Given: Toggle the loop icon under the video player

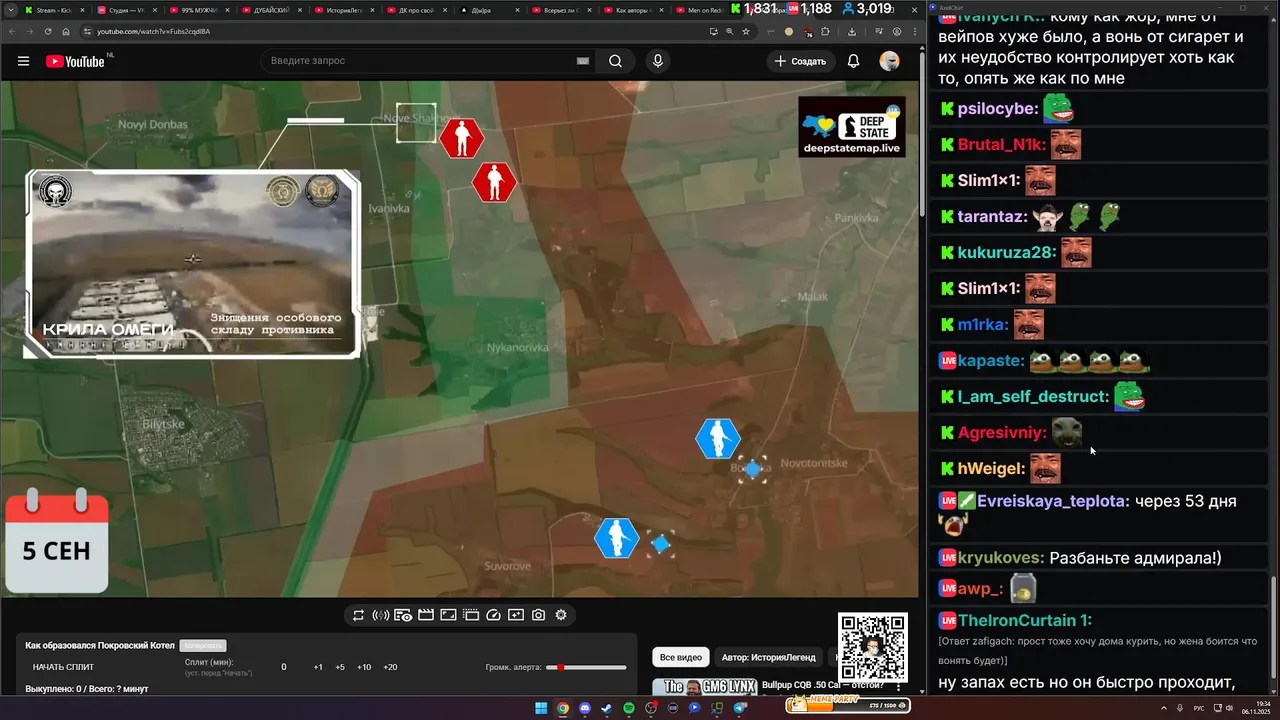Looking at the screenshot, I should [x=358, y=615].
